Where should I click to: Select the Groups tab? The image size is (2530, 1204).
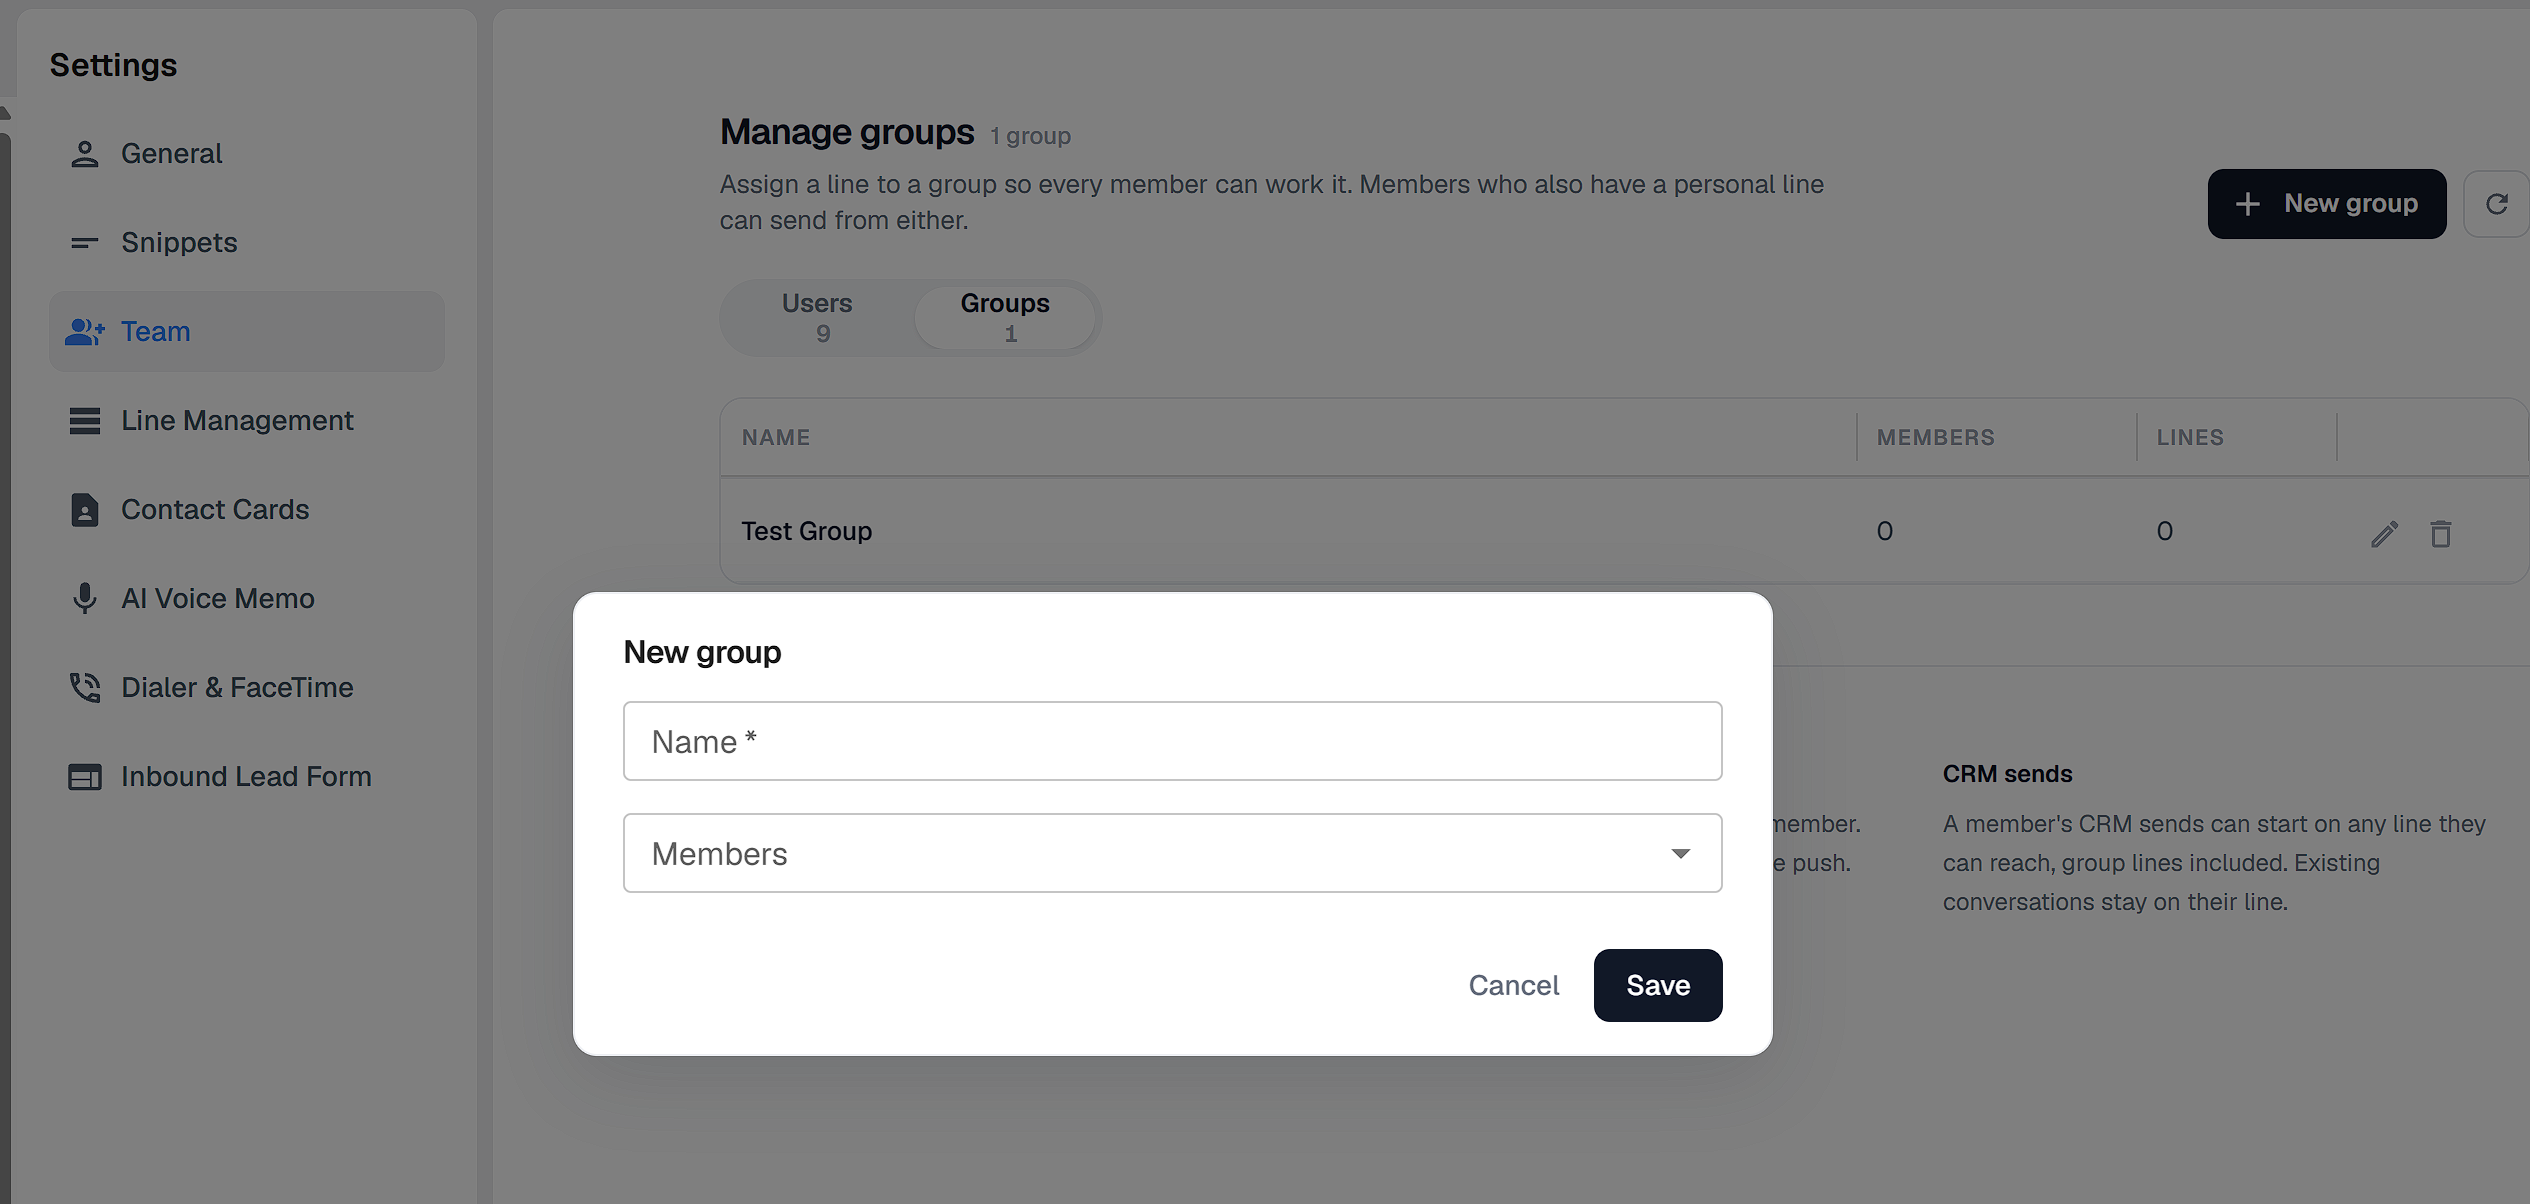click(x=1005, y=317)
